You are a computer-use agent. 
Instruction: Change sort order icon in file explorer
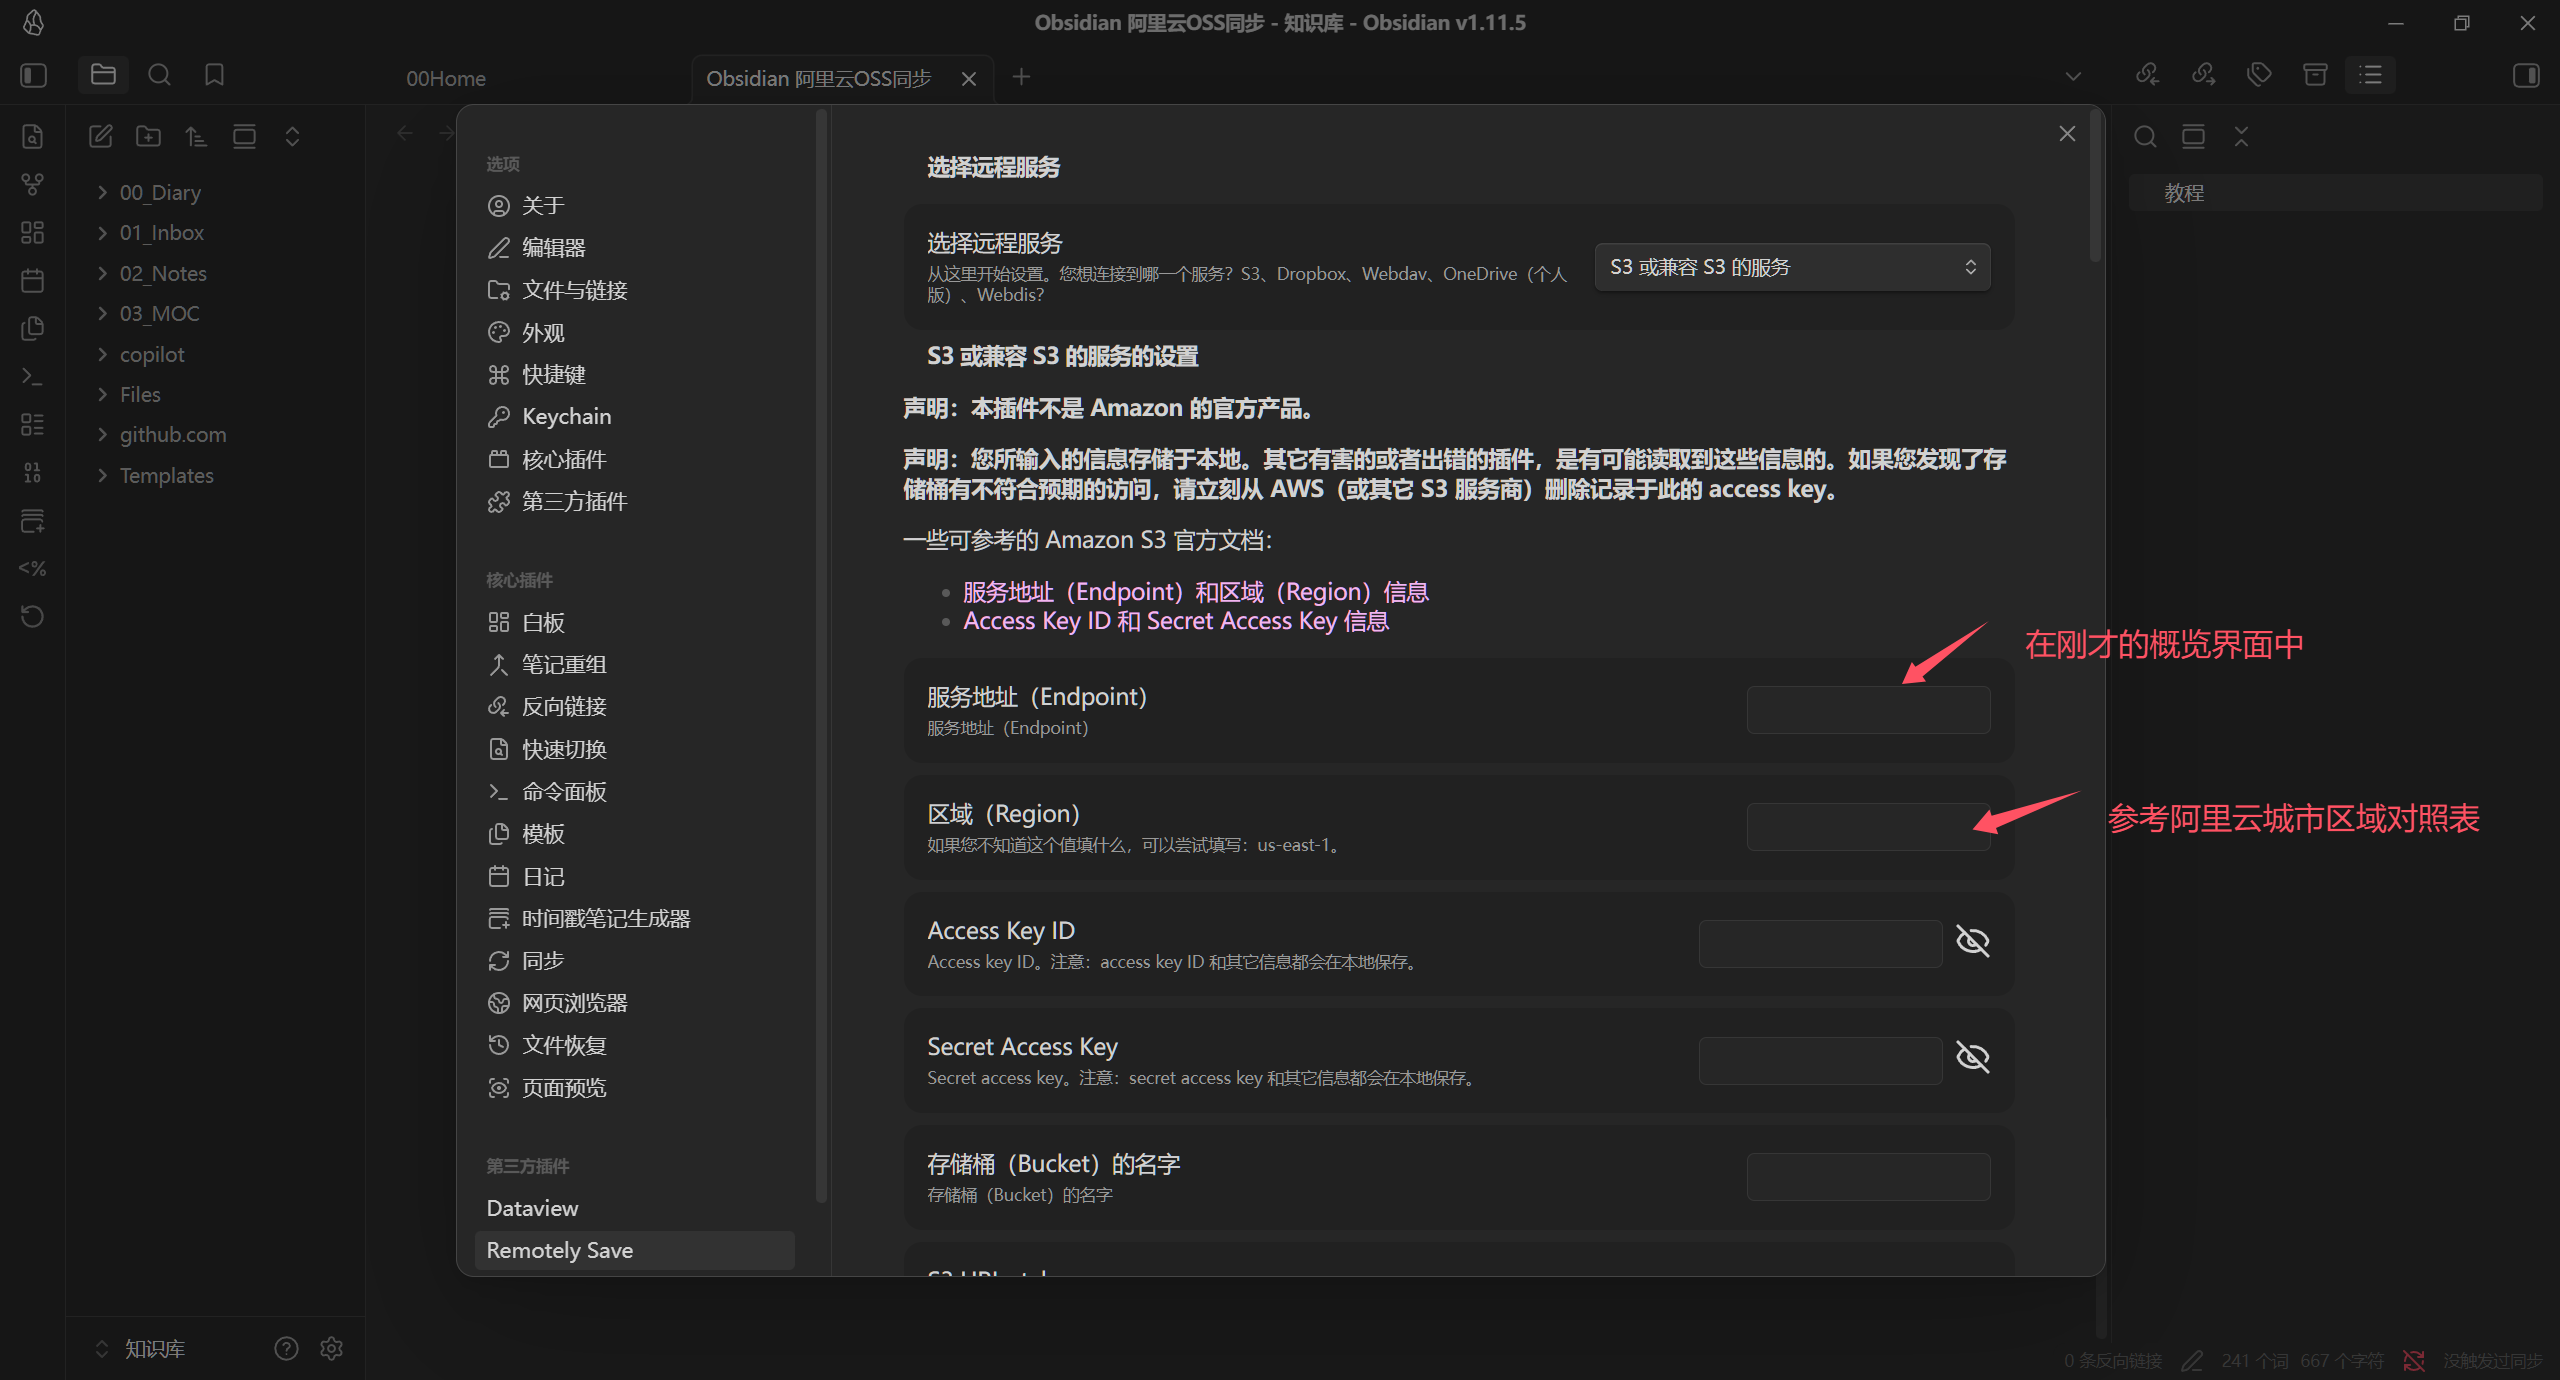(x=196, y=136)
